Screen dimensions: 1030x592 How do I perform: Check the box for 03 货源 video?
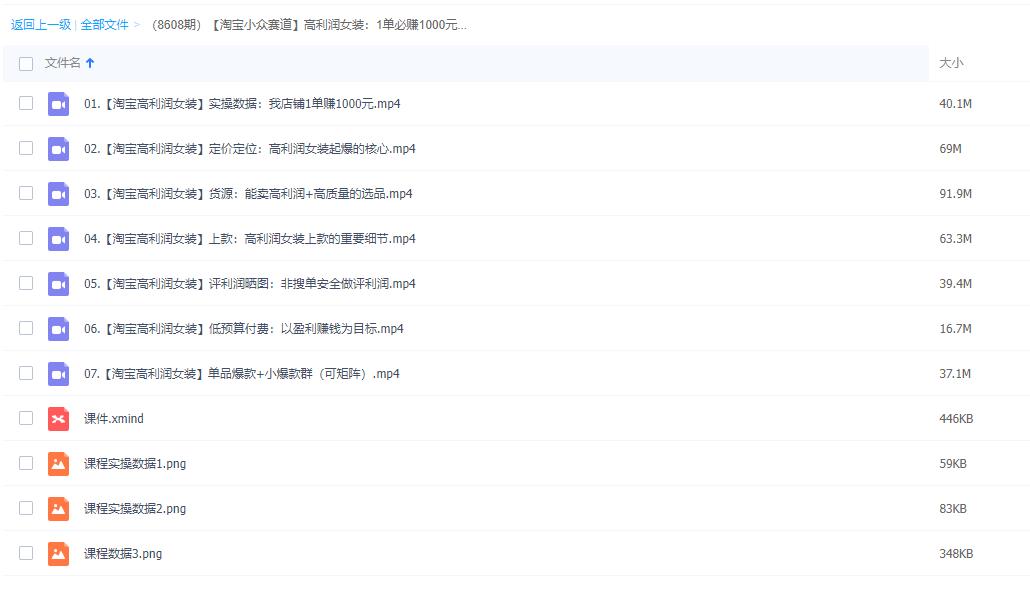26,193
